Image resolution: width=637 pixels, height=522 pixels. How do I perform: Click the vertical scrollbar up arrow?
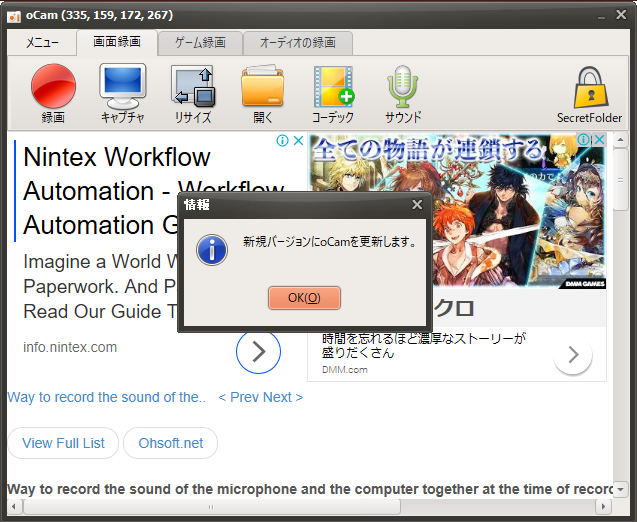click(620, 140)
